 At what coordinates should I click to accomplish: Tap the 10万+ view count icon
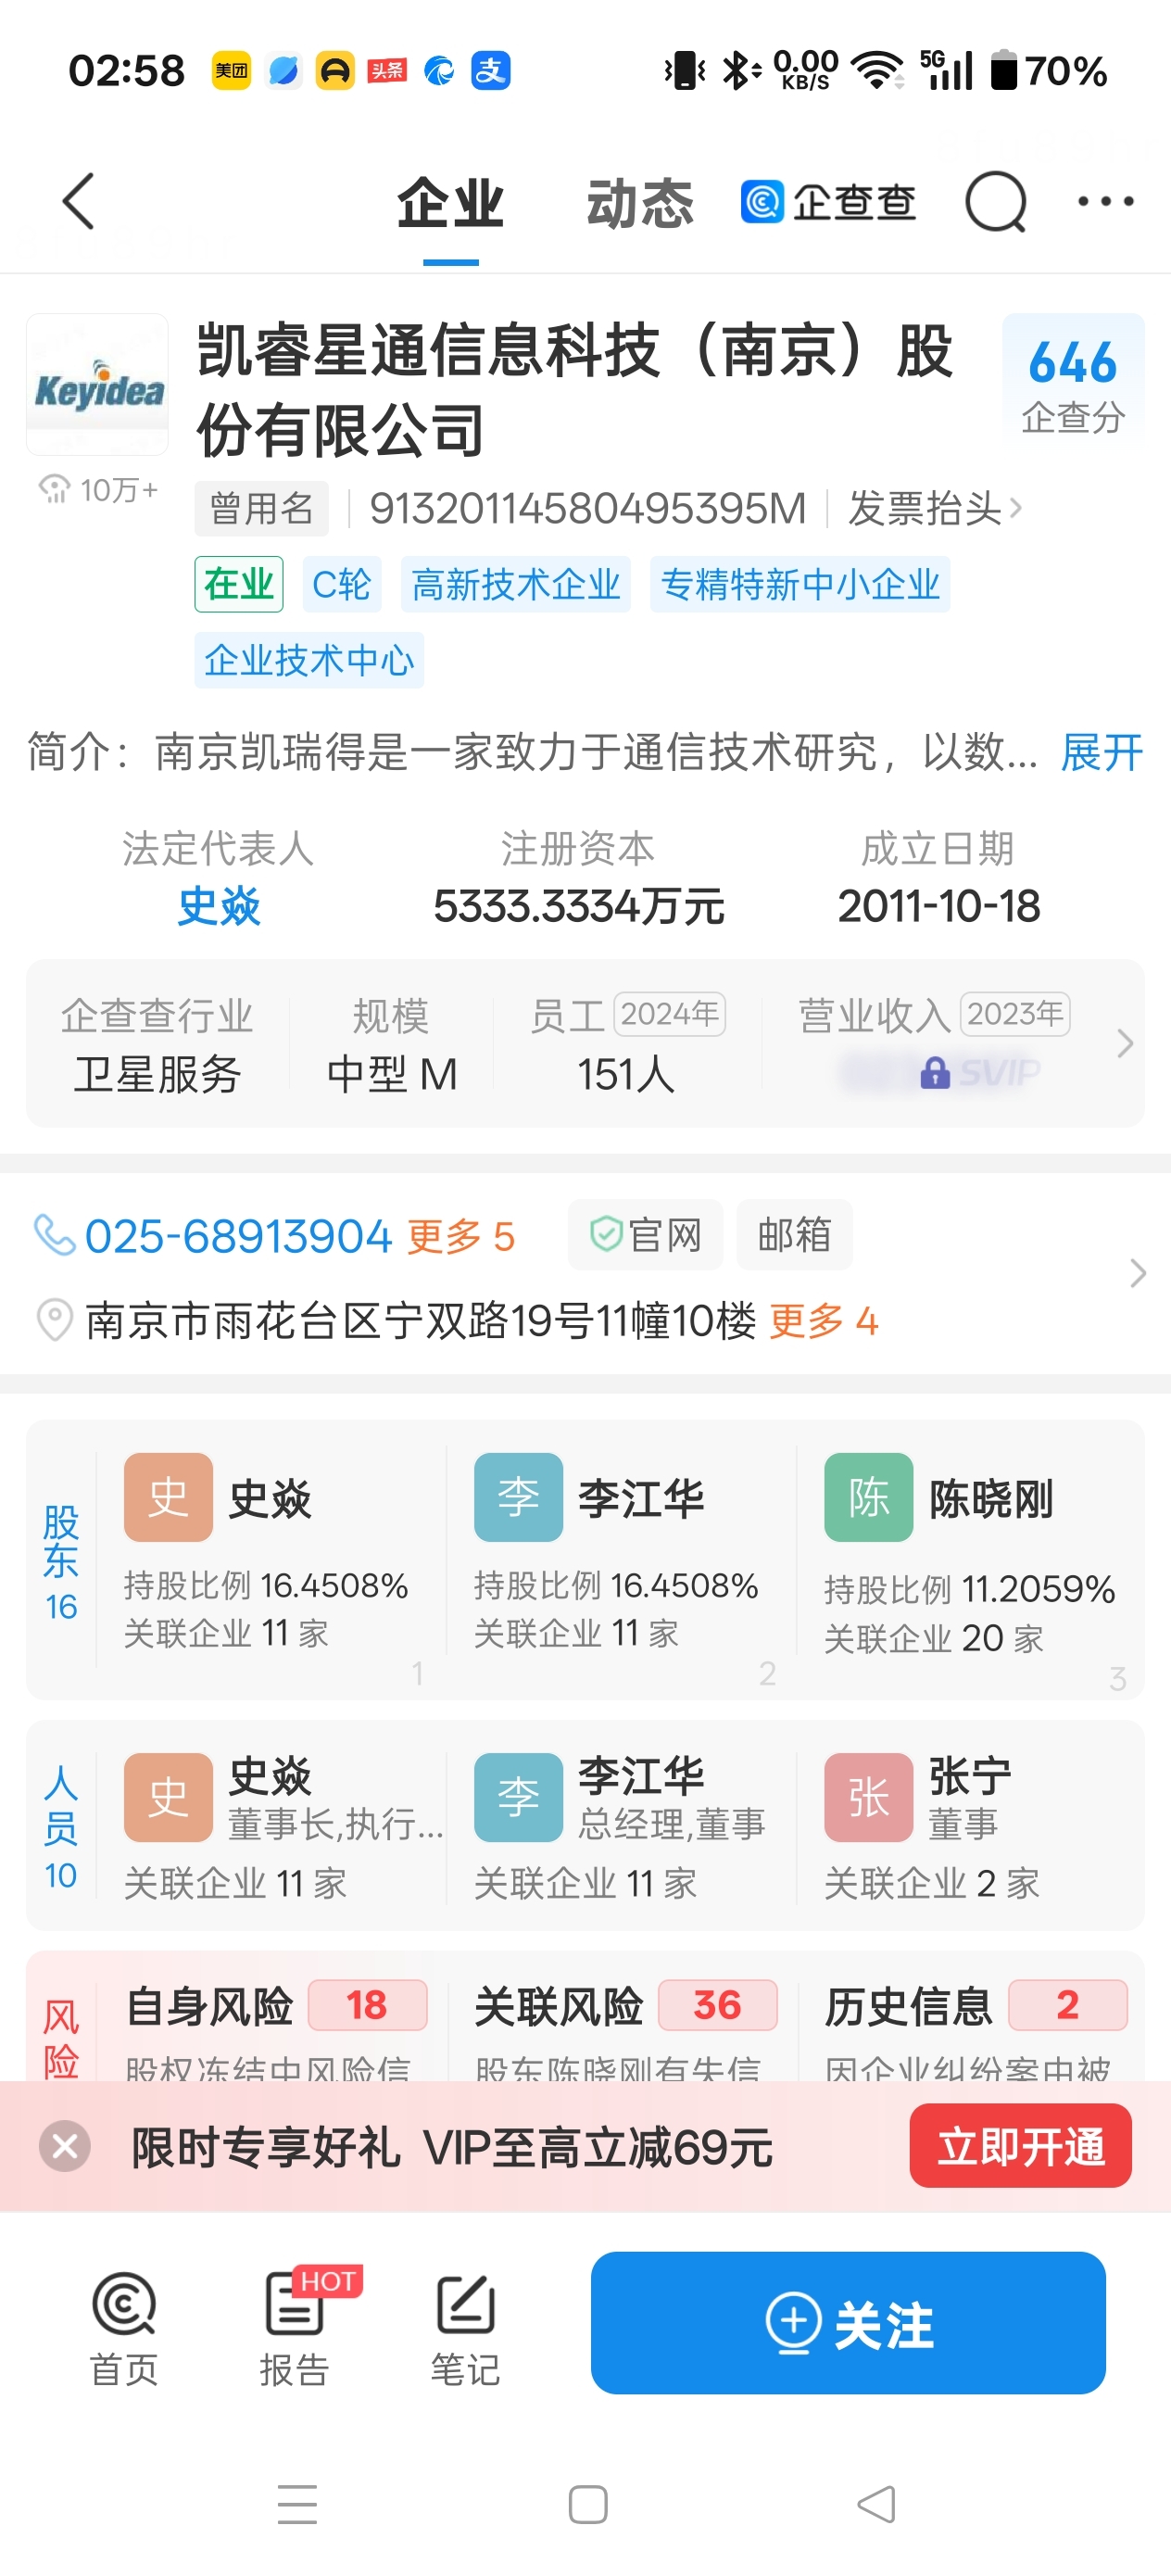(53, 489)
